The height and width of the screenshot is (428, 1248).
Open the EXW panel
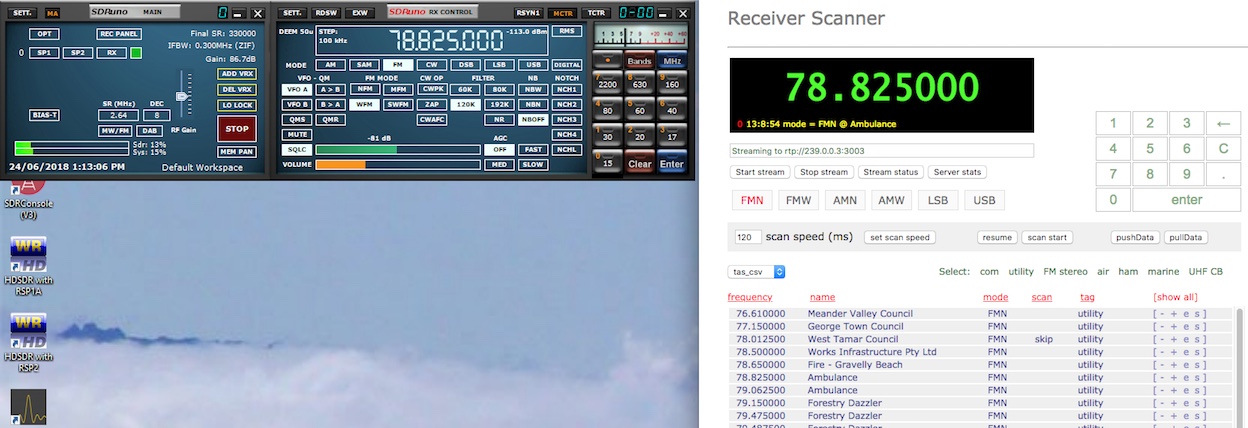359,13
